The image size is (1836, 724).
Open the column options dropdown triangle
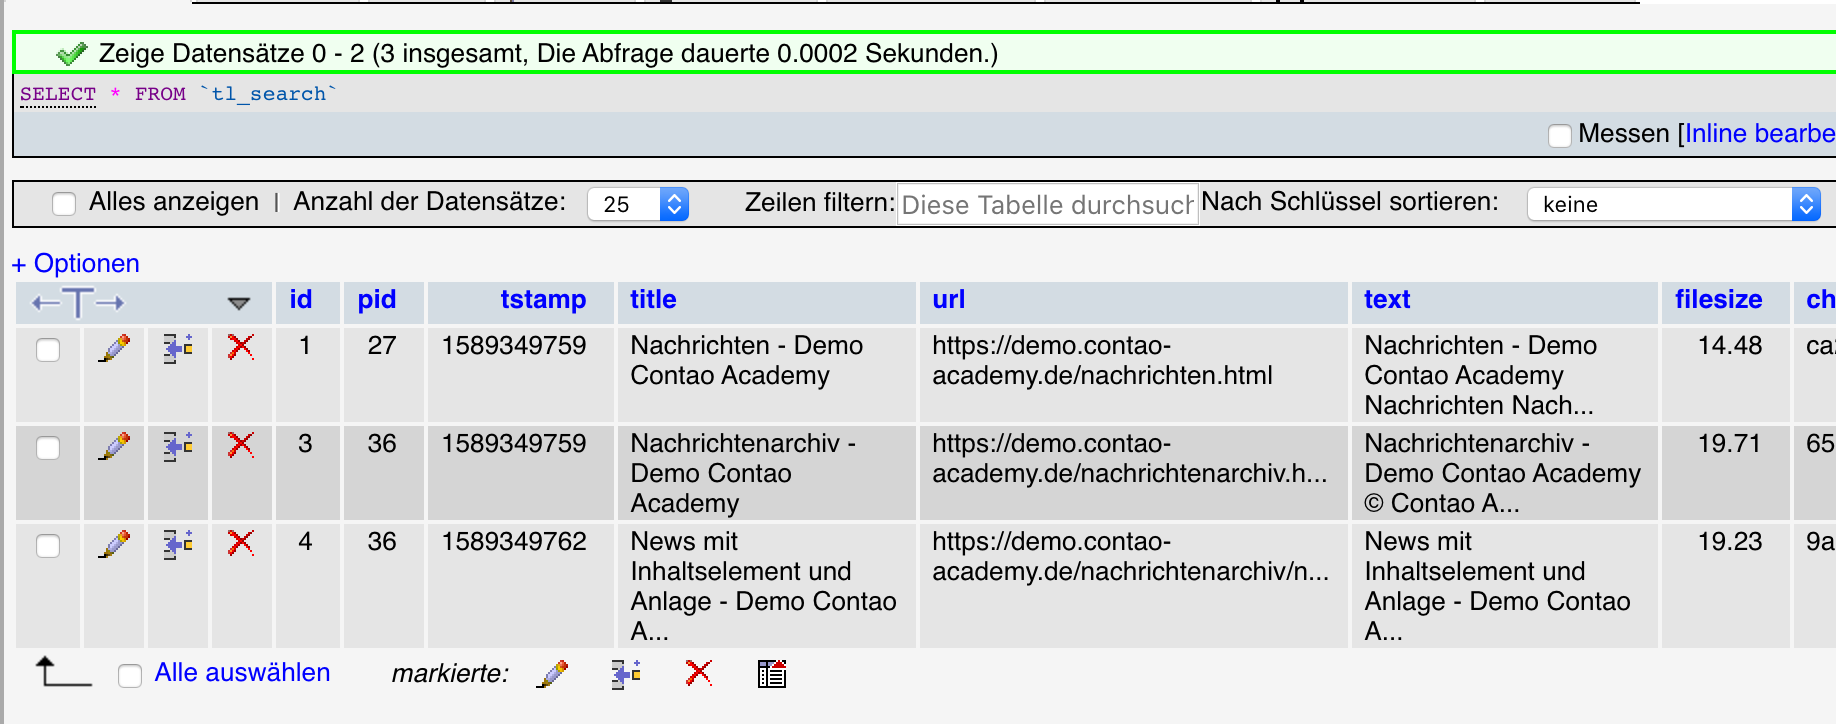(x=238, y=303)
